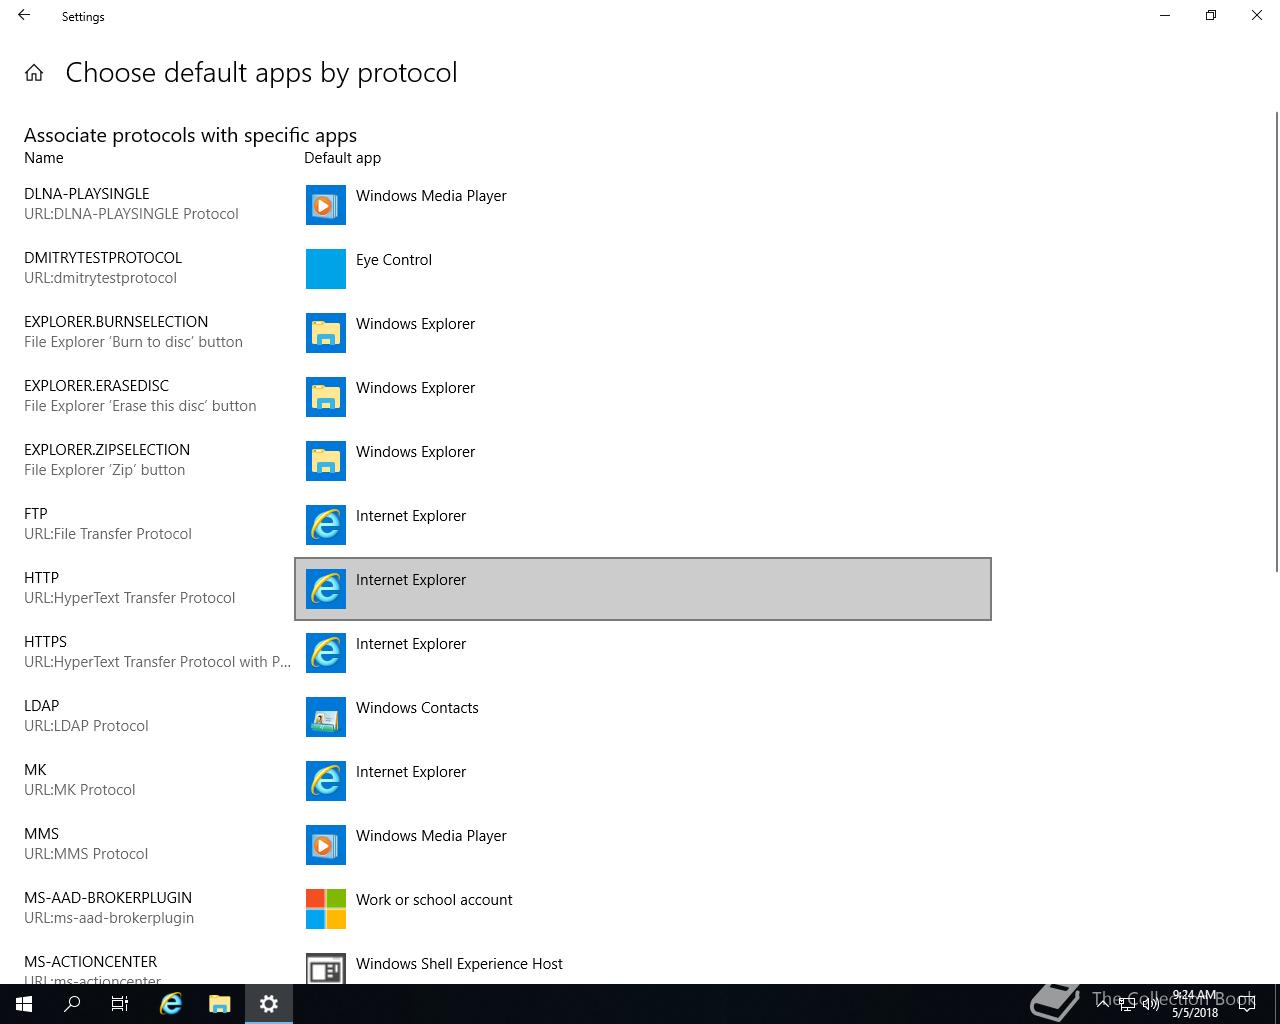1280x1024 pixels.
Task: Click the 'URL:ms-aad-brokerplugin' description
Action: [109, 918]
